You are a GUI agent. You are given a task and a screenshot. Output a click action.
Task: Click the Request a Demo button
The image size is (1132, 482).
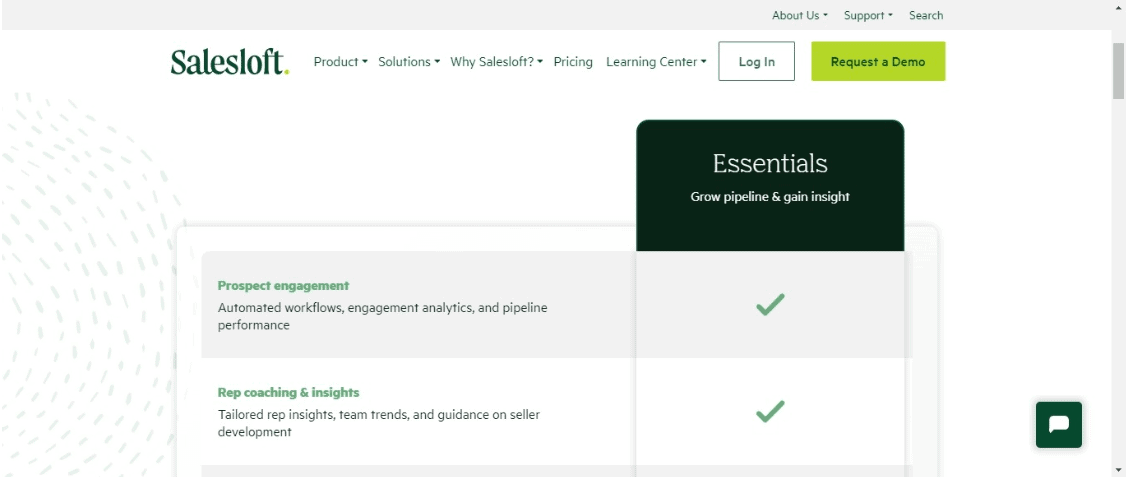coord(878,61)
